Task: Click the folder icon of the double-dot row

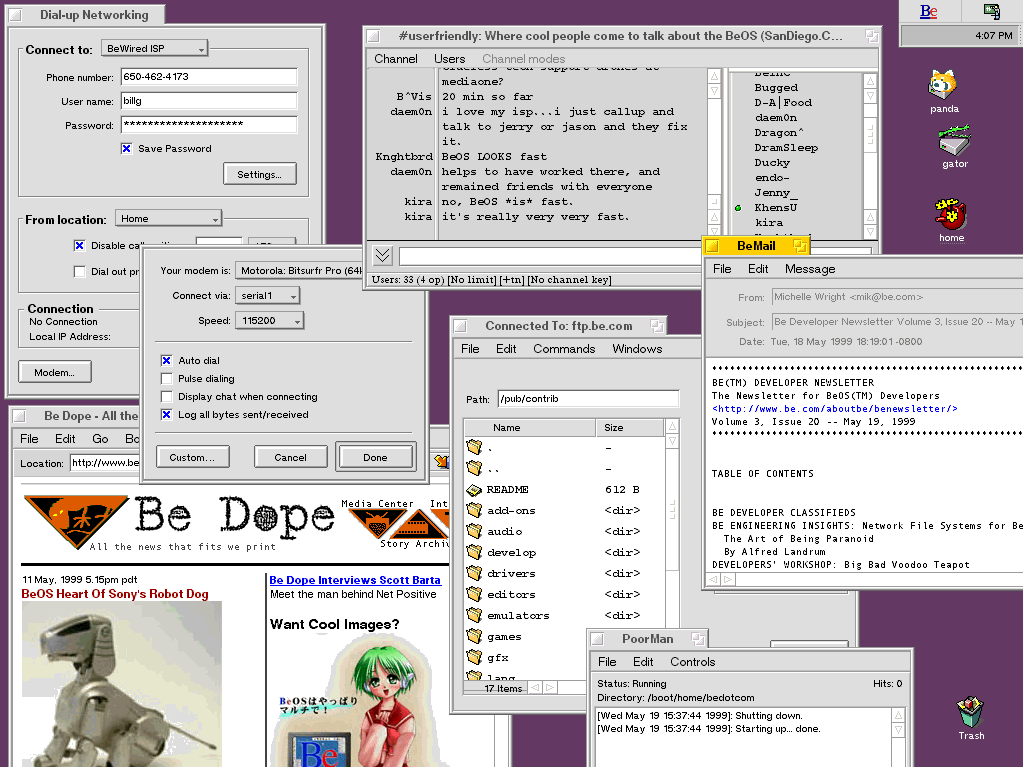Action: pyautogui.click(x=475, y=468)
